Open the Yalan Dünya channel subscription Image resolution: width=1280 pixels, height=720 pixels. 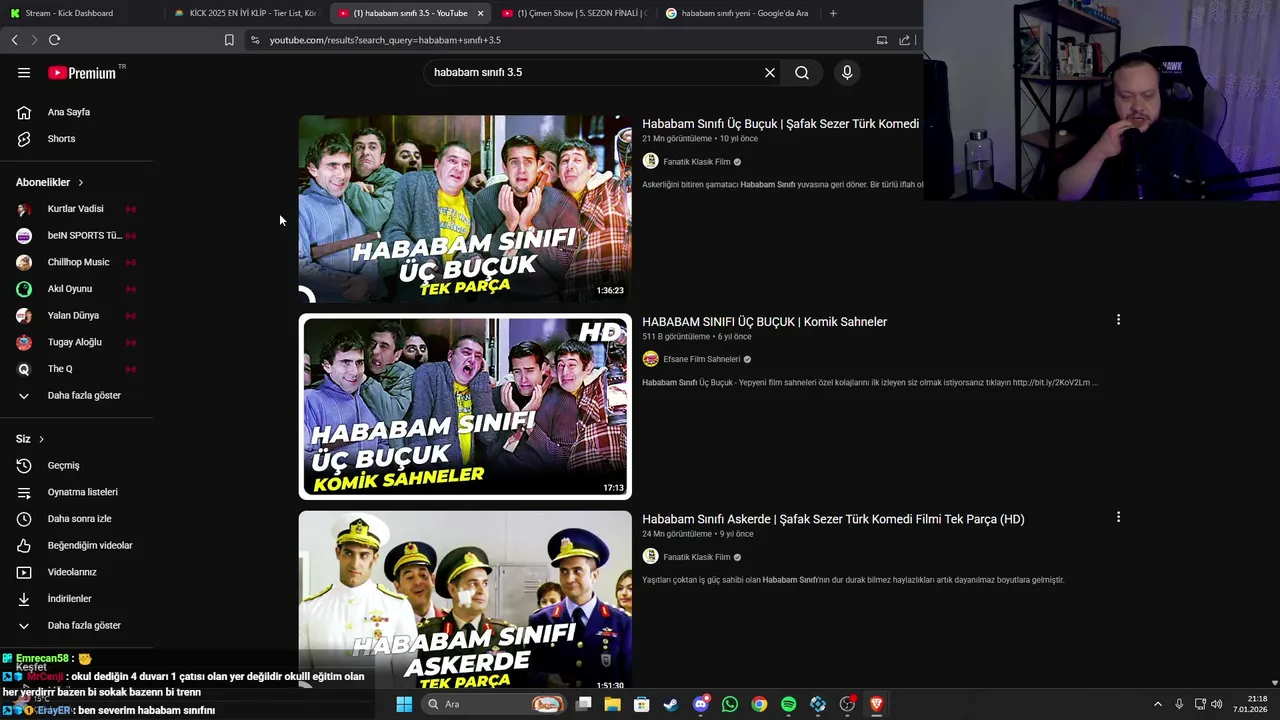(75, 316)
